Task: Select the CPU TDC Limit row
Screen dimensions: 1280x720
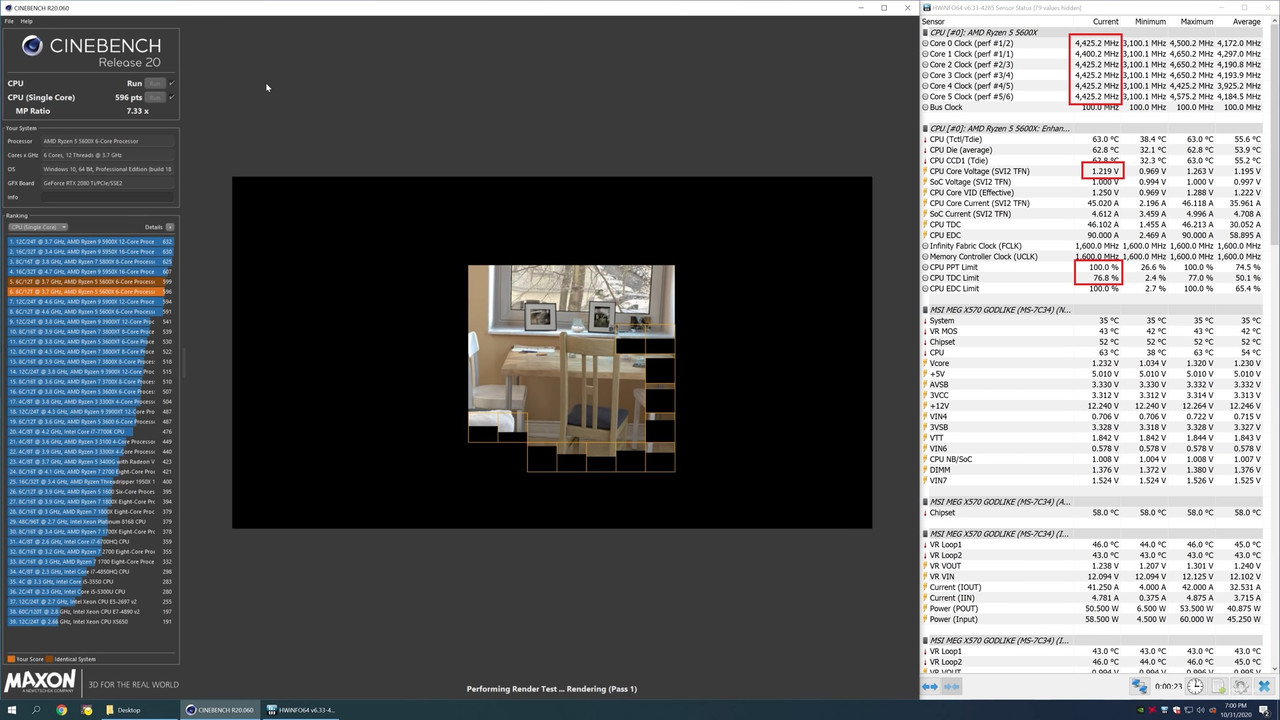Action: [1092, 278]
